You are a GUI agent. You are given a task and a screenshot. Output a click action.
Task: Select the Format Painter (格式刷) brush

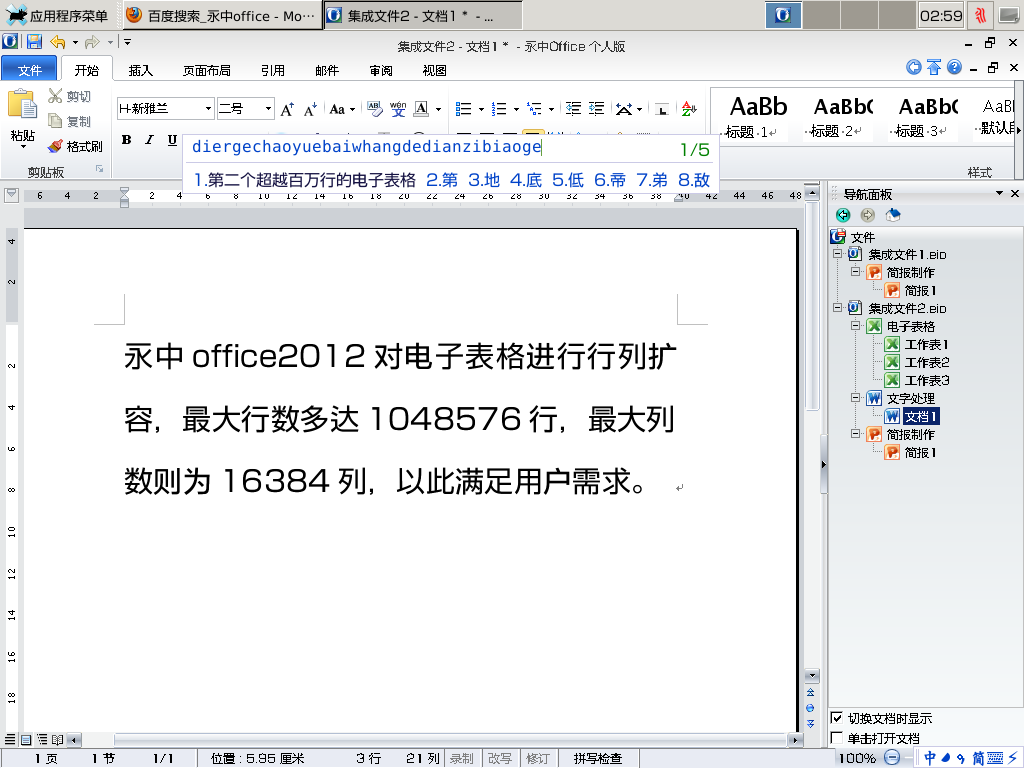(x=75, y=146)
